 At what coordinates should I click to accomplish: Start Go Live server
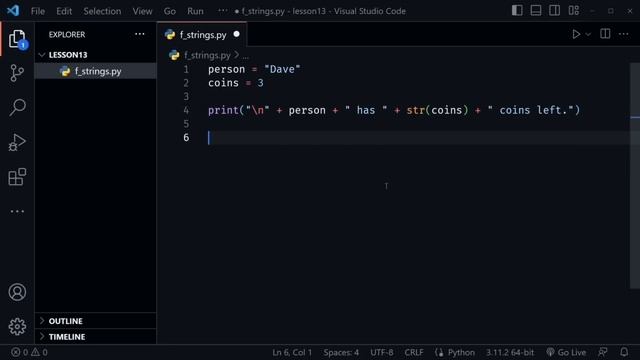566,352
